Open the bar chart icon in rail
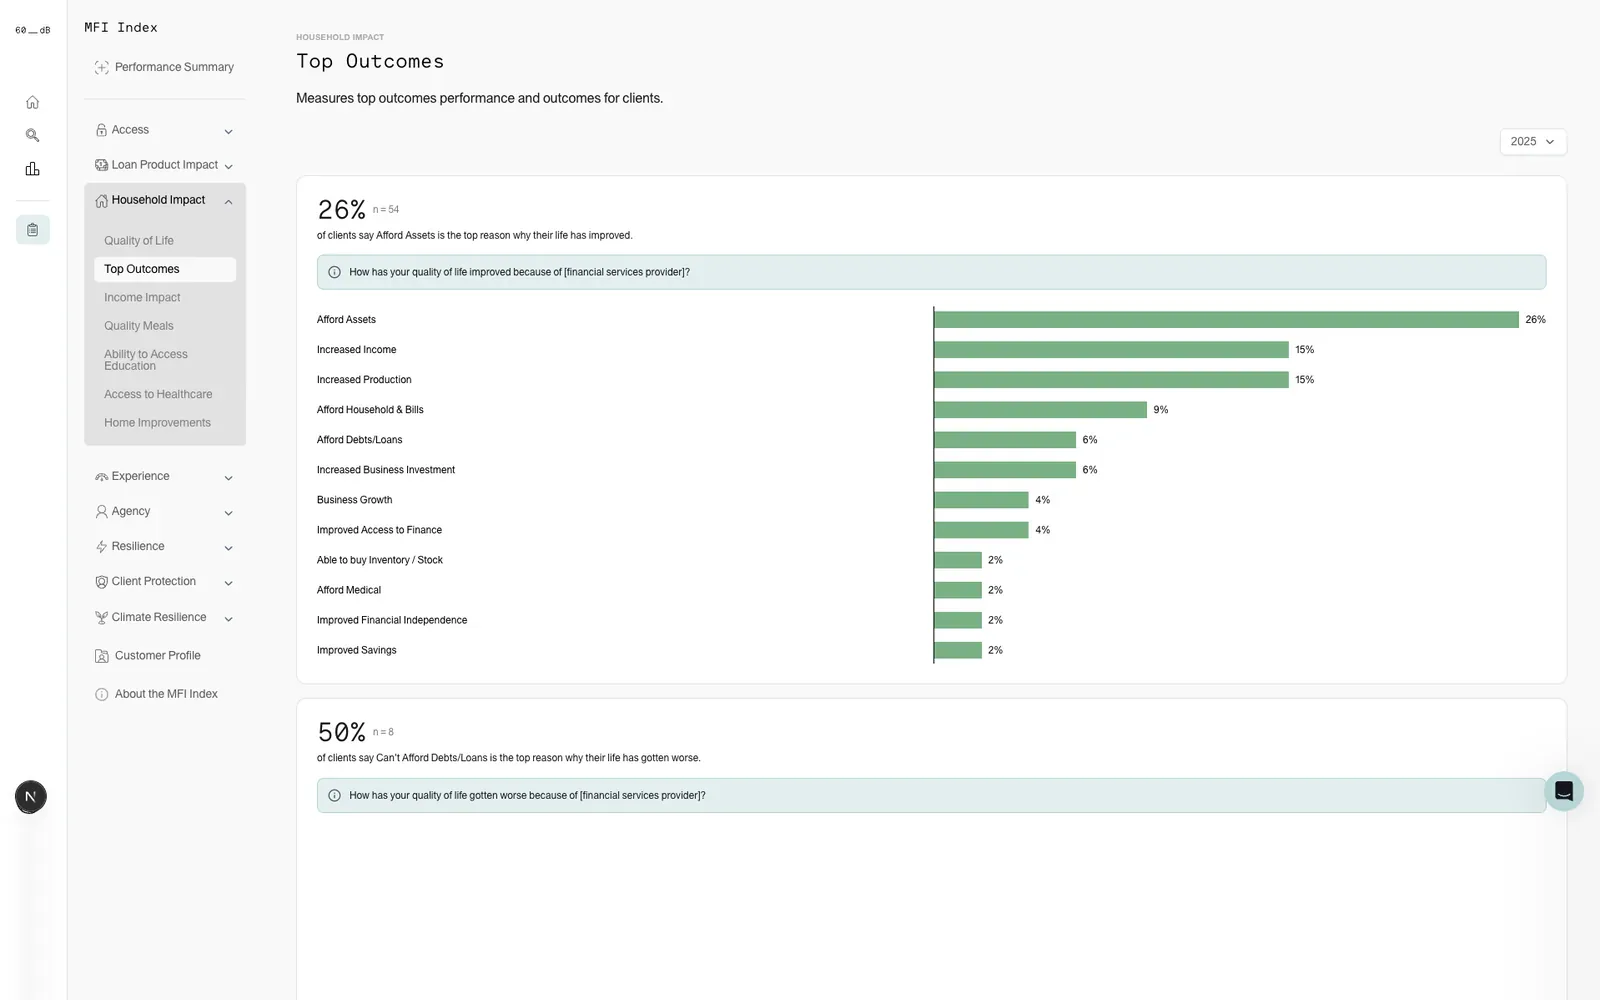Image resolution: width=1600 pixels, height=1000 pixels. [32, 169]
